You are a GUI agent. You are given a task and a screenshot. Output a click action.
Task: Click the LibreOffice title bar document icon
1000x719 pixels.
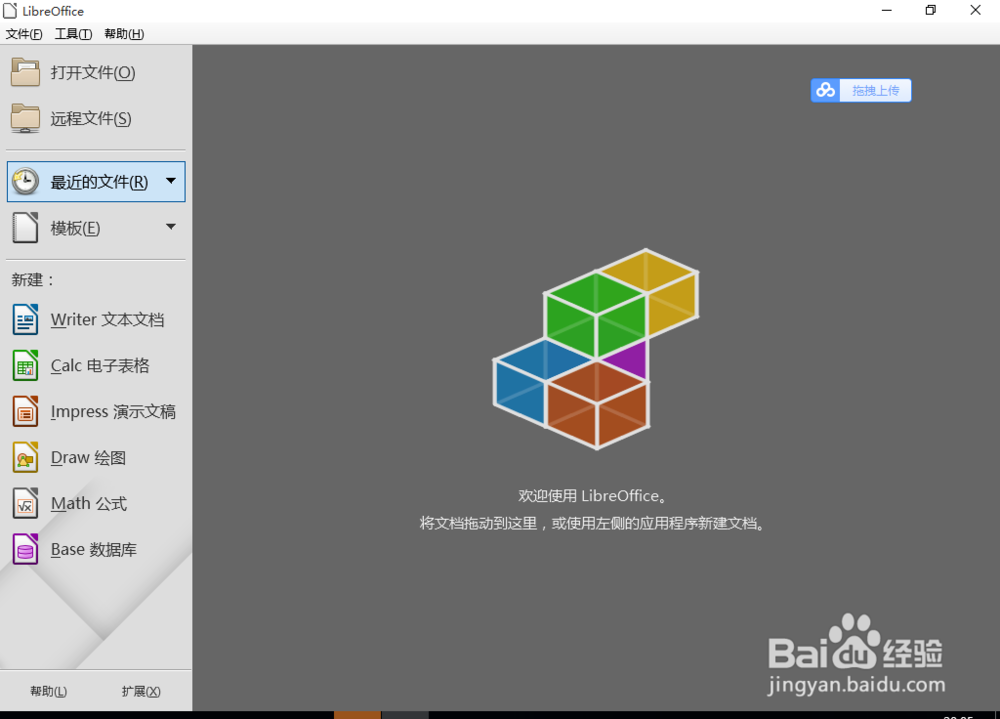click(x=10, y=10)
